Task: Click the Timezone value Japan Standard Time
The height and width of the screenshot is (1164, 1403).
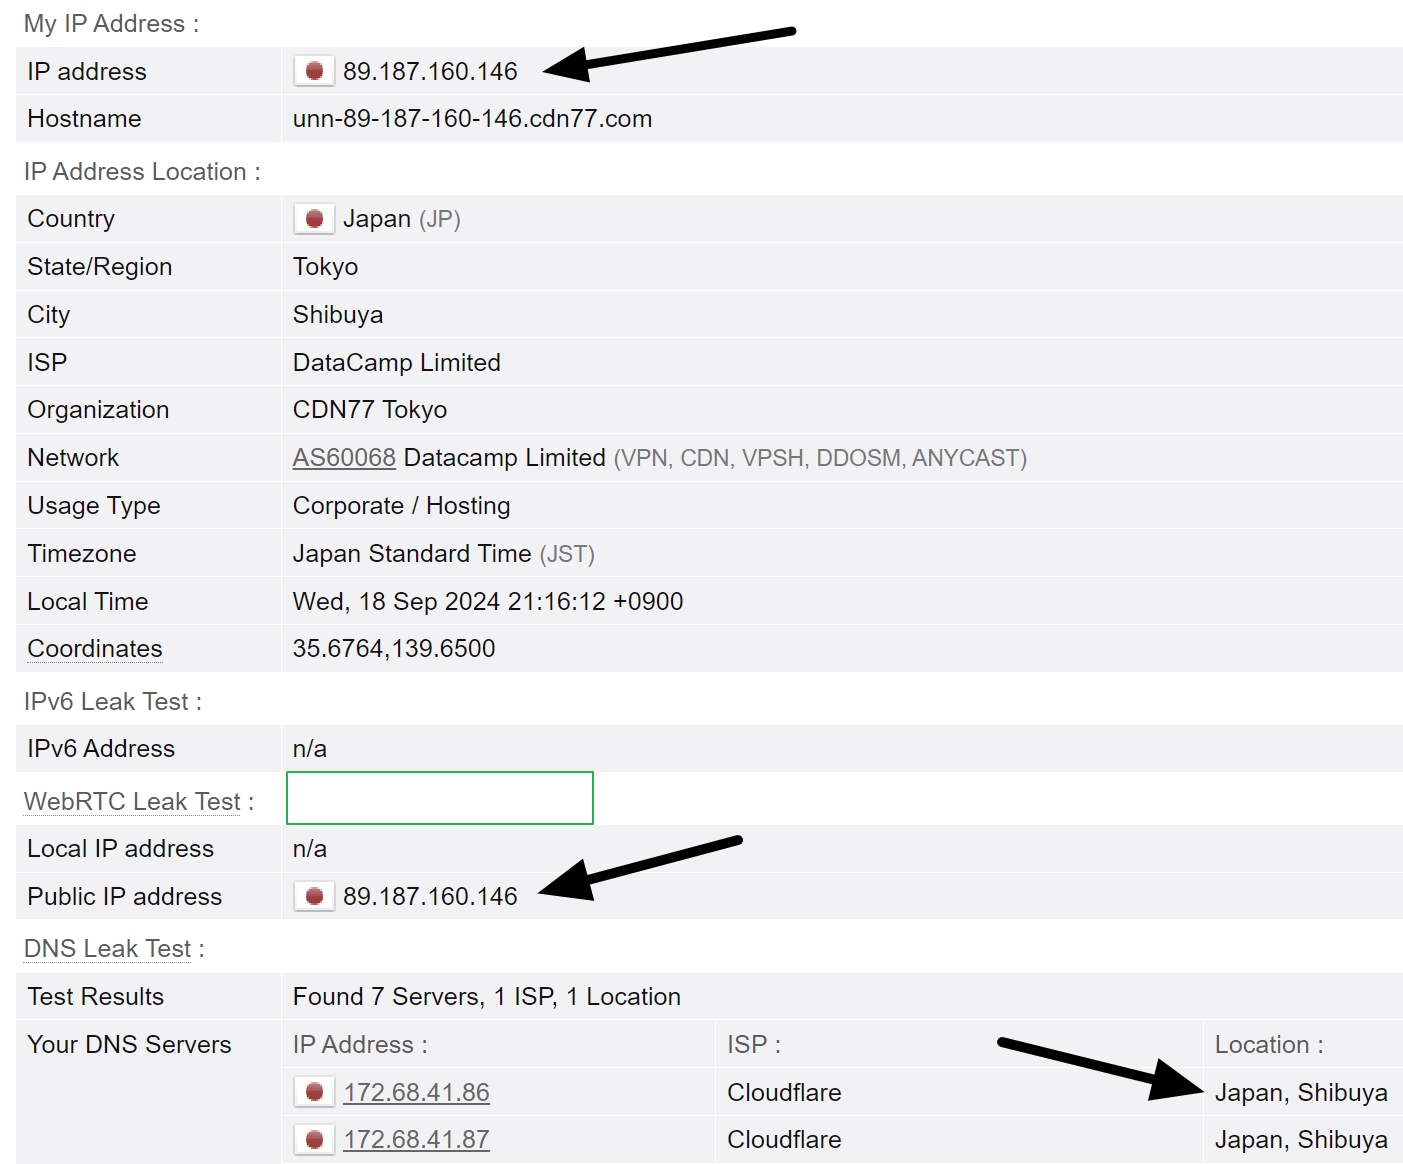Action: [x=411, y=553]
